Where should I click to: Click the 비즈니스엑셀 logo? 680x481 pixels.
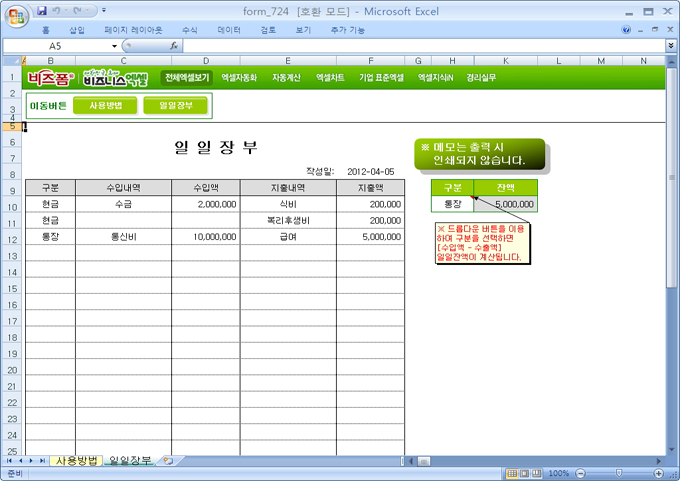coord(115,78)
